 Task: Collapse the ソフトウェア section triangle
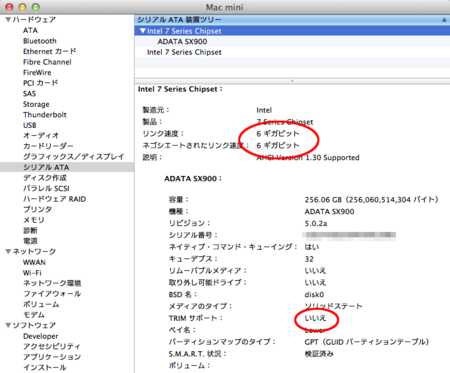click(x=8, y=325)
